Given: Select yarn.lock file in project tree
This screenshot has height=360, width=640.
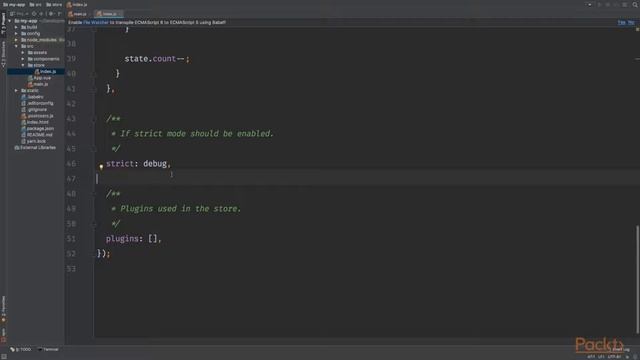Looking at the screenshot, I should click(33, 141).
